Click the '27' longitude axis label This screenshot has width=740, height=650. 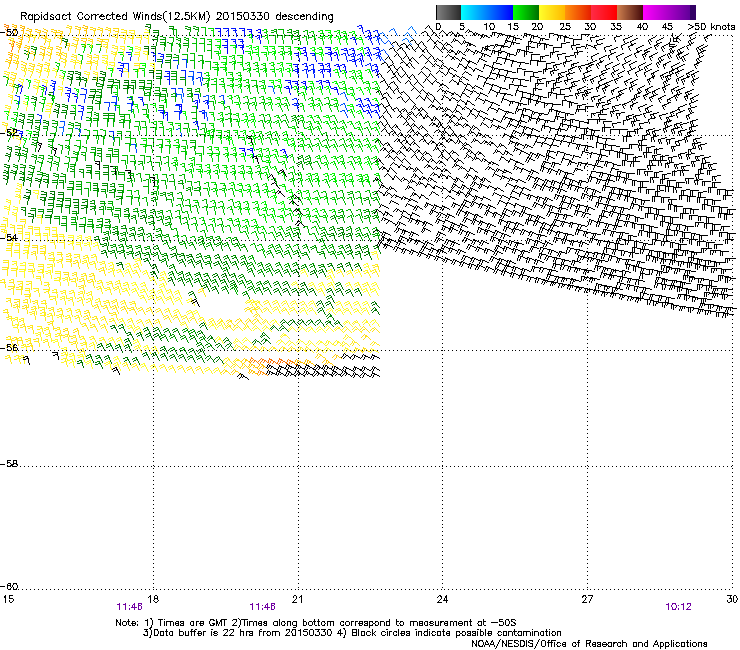click(587, 599)
